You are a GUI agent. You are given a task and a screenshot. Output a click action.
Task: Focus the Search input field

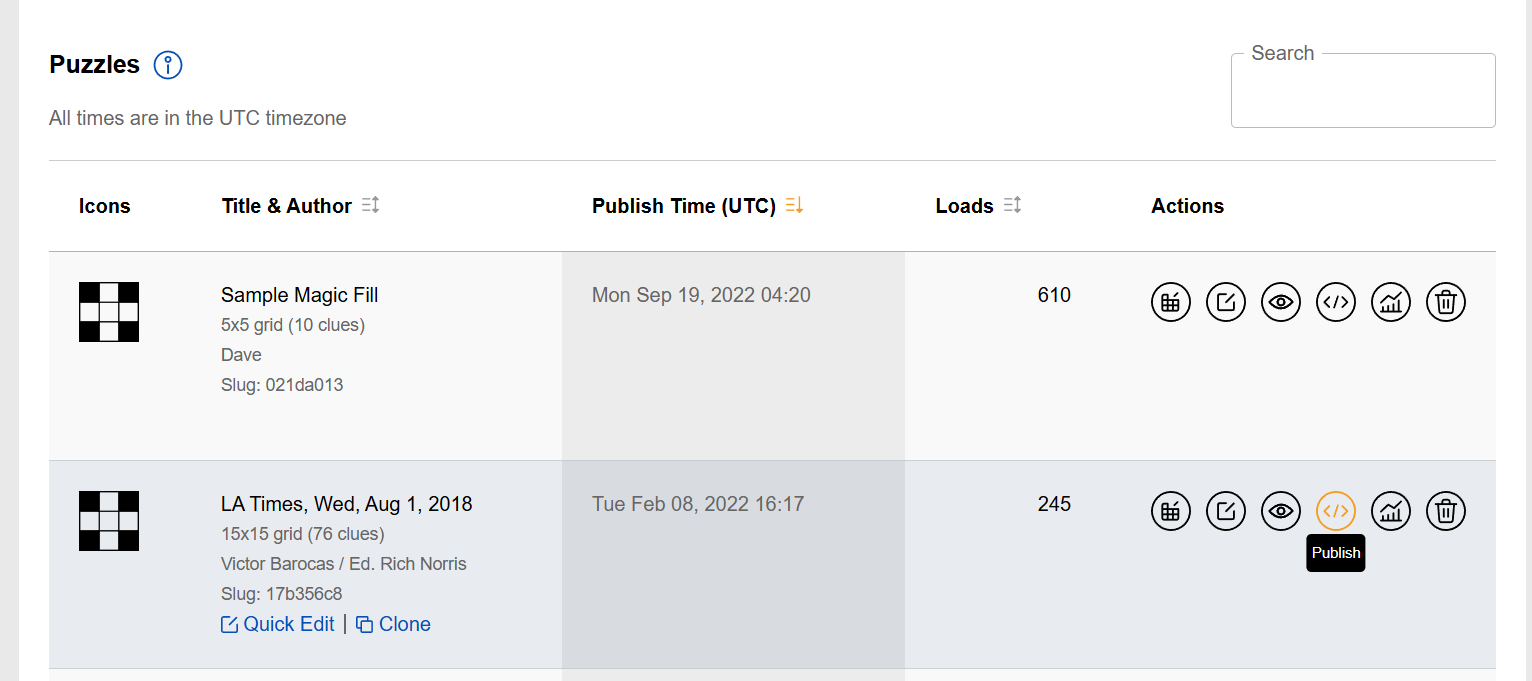click(x=1363, y=91)
